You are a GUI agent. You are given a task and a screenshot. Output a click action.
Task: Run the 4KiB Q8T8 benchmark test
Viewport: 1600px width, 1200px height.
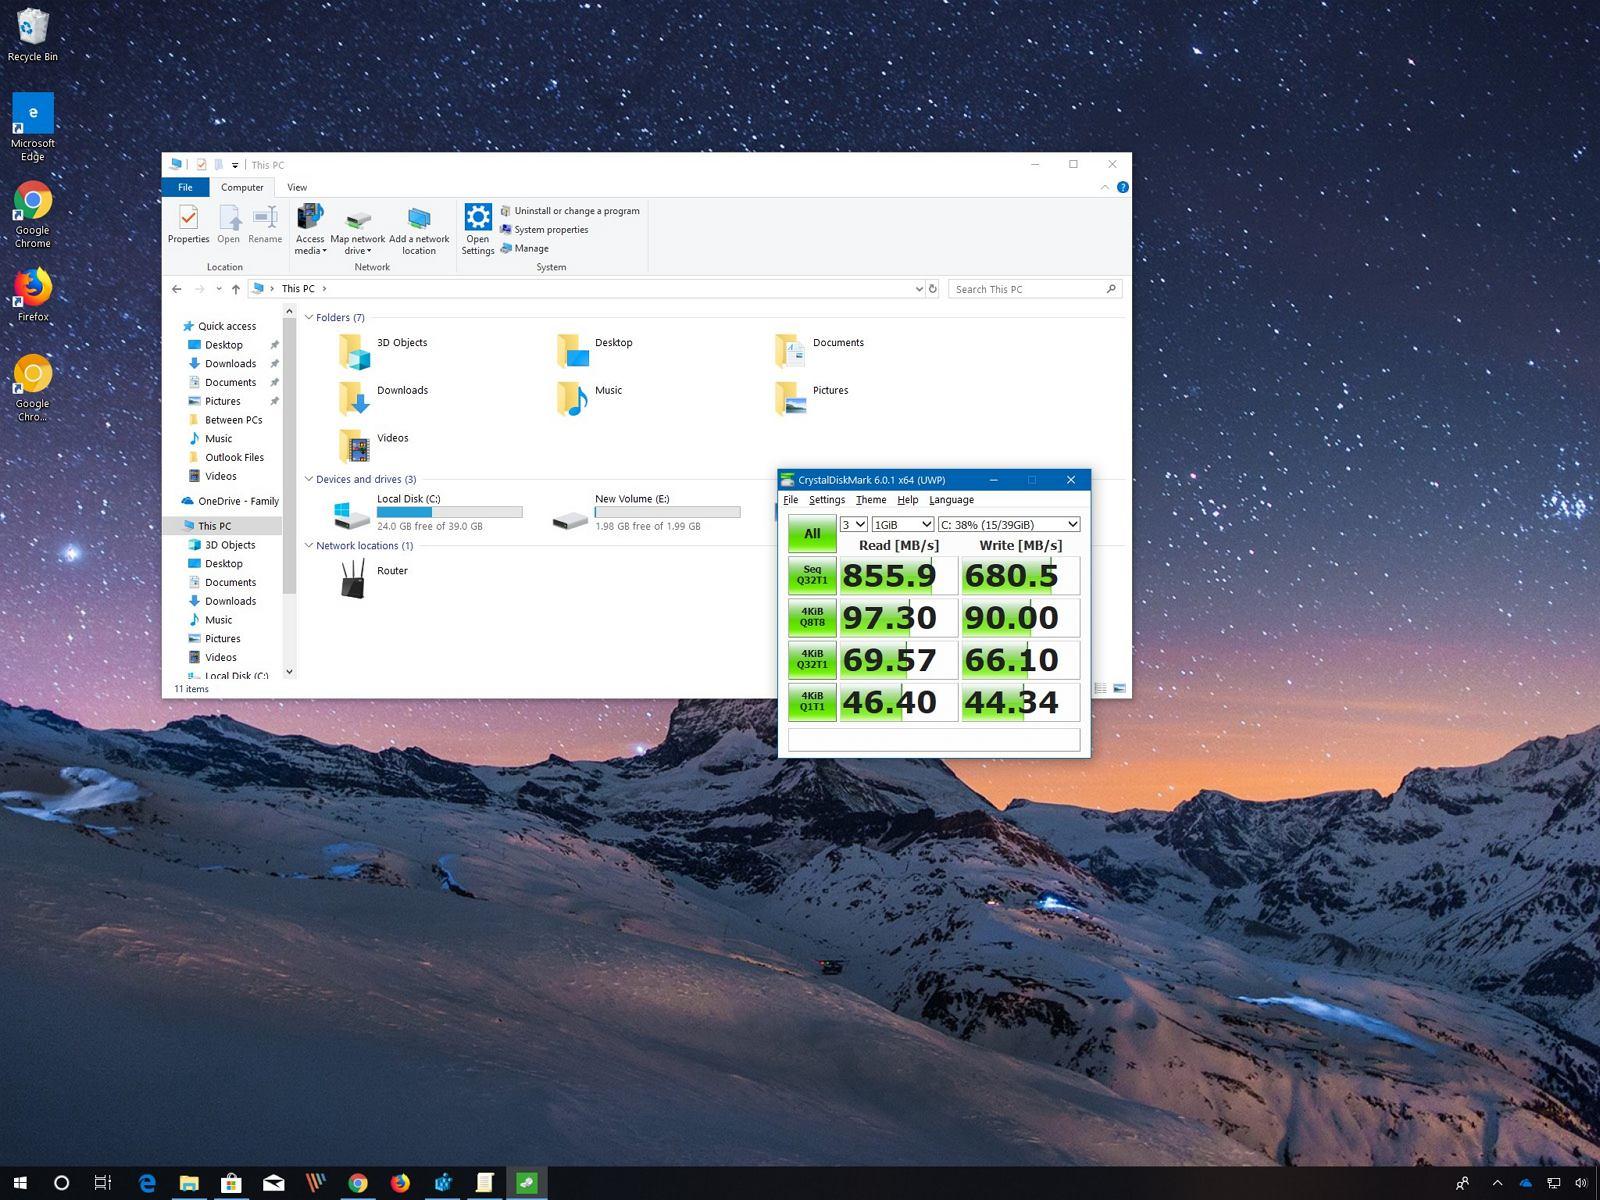tap(811, 617)
